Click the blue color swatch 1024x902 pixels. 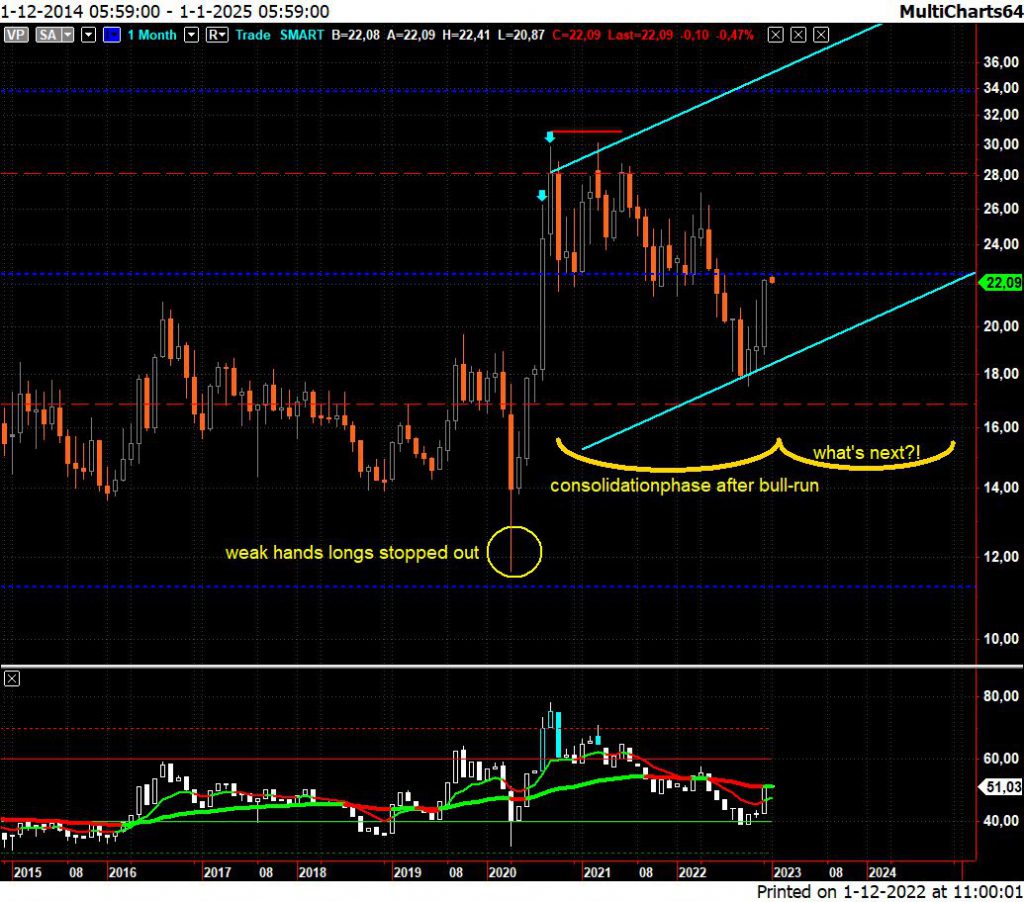coord(111,34)
